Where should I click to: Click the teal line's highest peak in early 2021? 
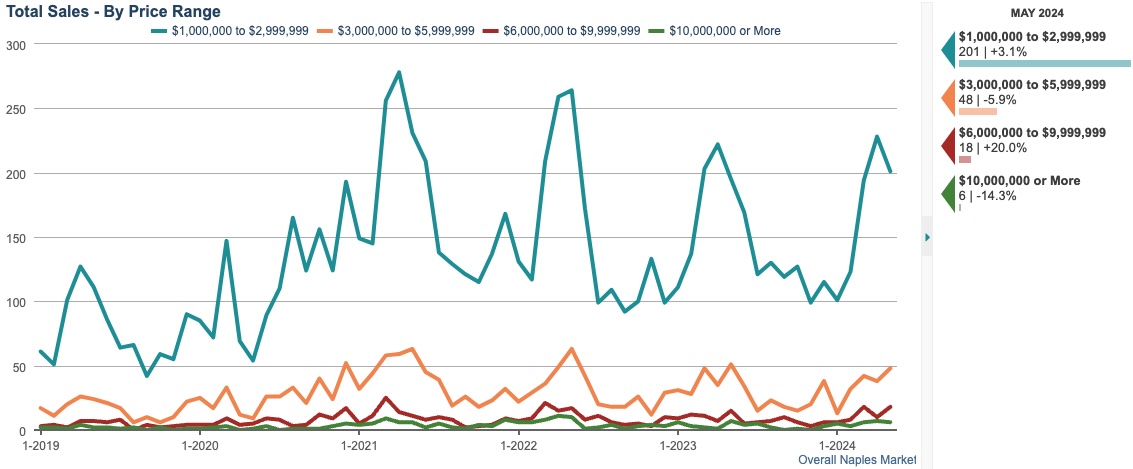399,72
